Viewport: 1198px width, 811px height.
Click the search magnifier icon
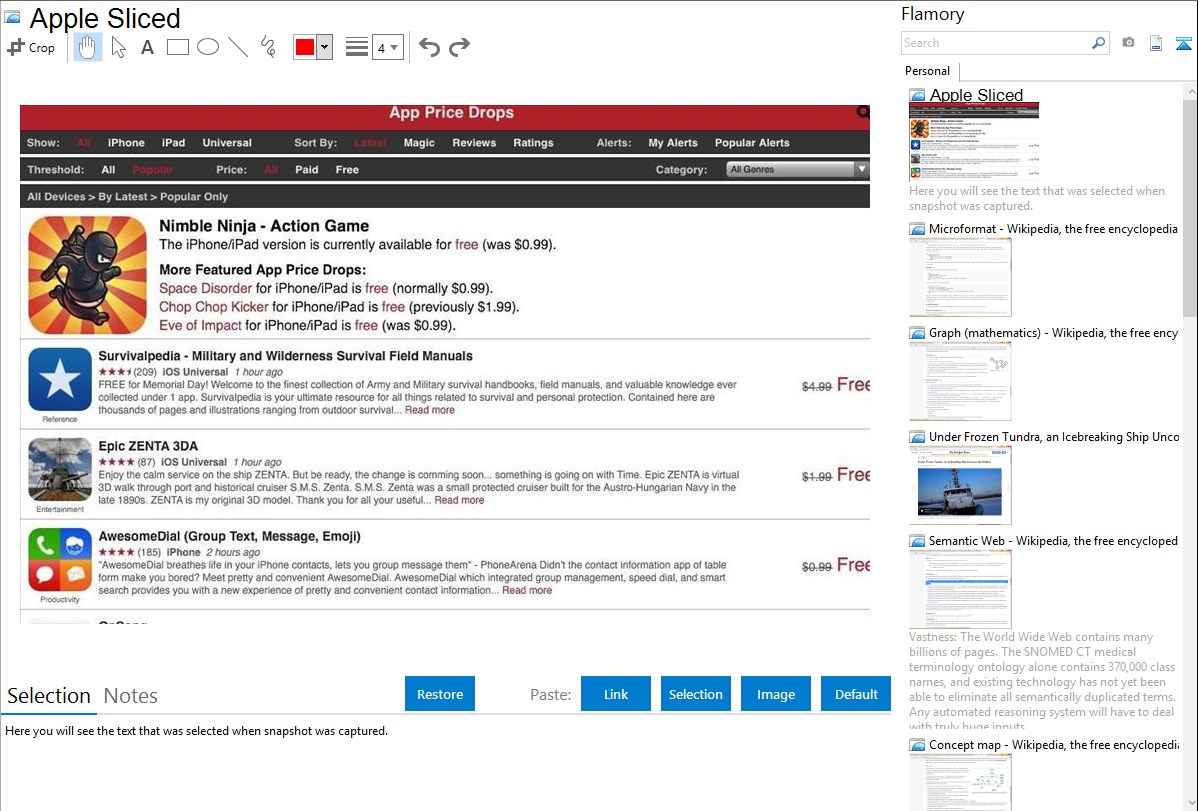(1099, 43)
